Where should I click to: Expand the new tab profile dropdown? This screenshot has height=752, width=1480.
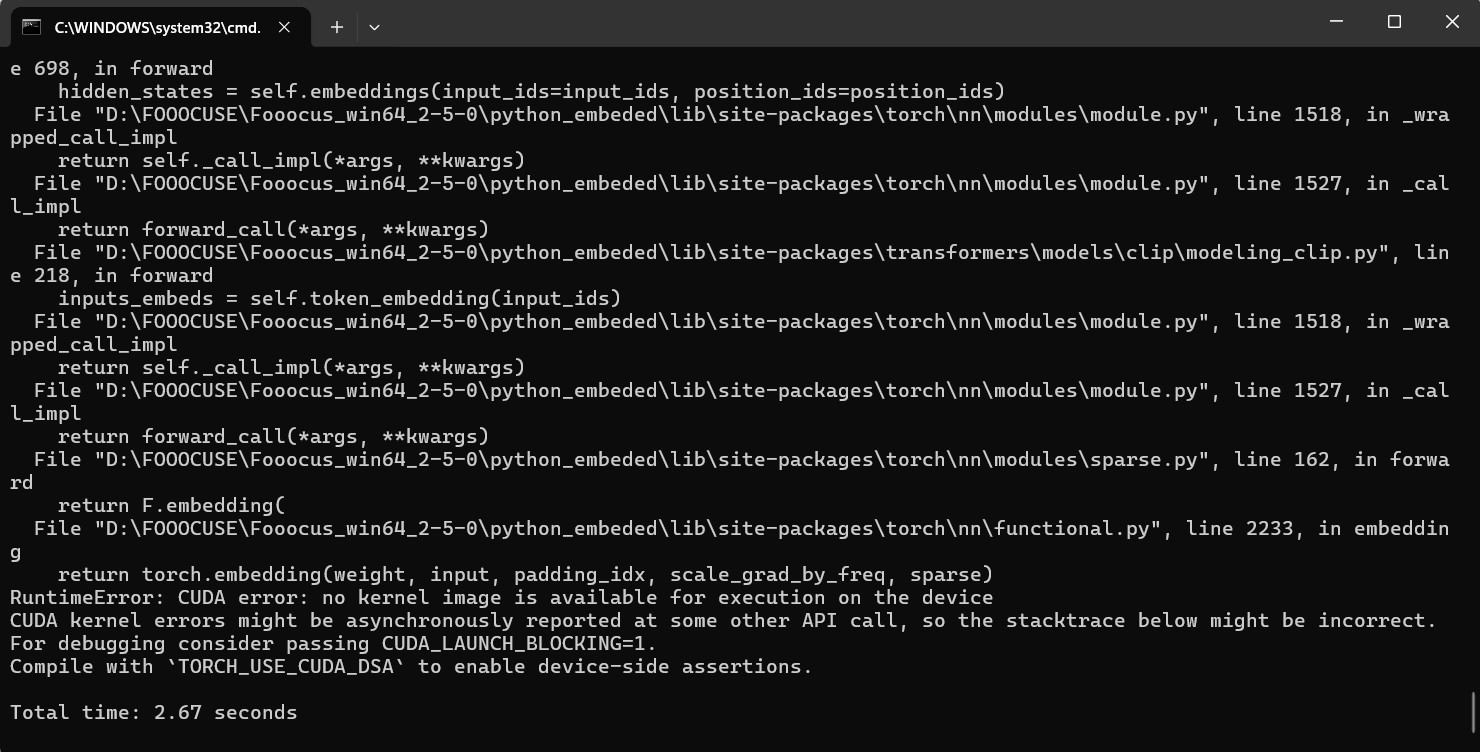[374, 27]
